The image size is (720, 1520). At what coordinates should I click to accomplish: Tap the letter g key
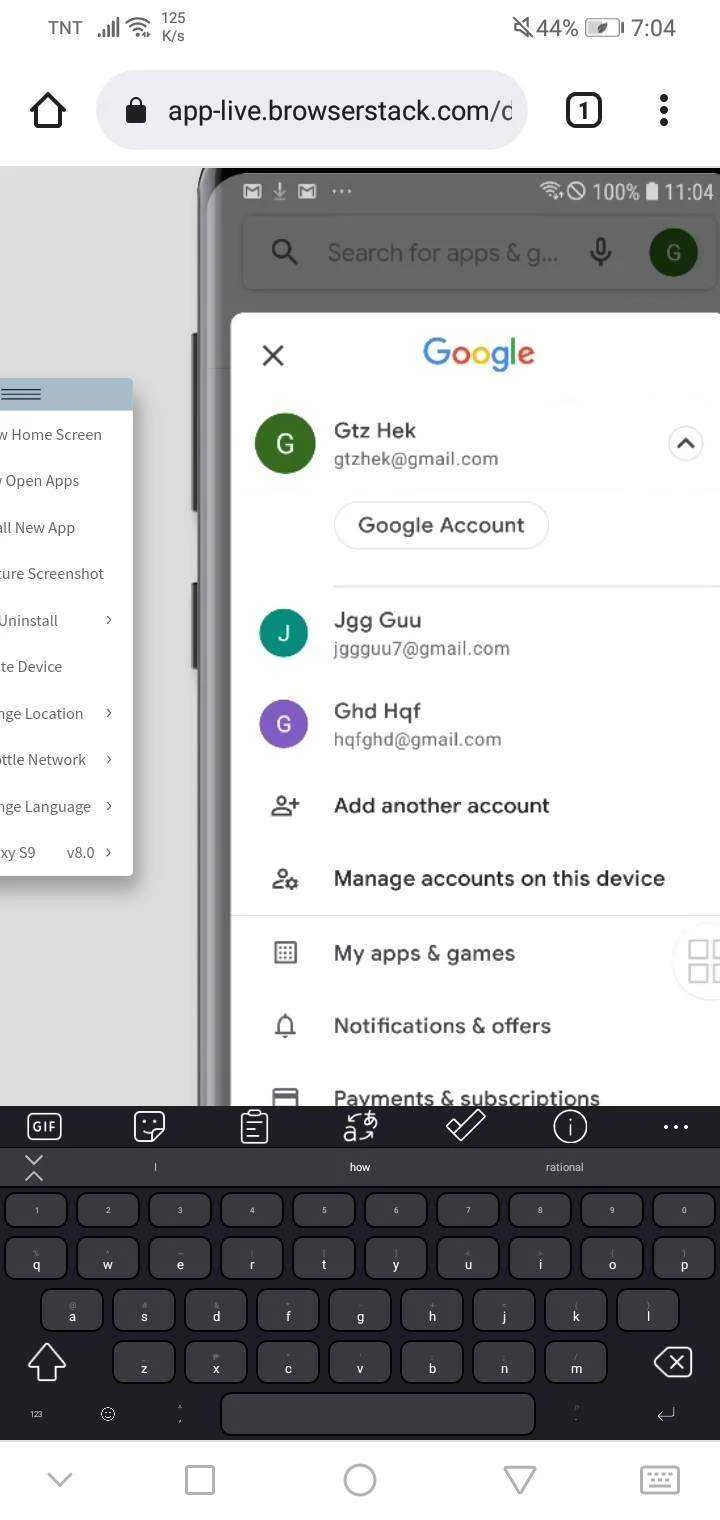[360, 1309]
